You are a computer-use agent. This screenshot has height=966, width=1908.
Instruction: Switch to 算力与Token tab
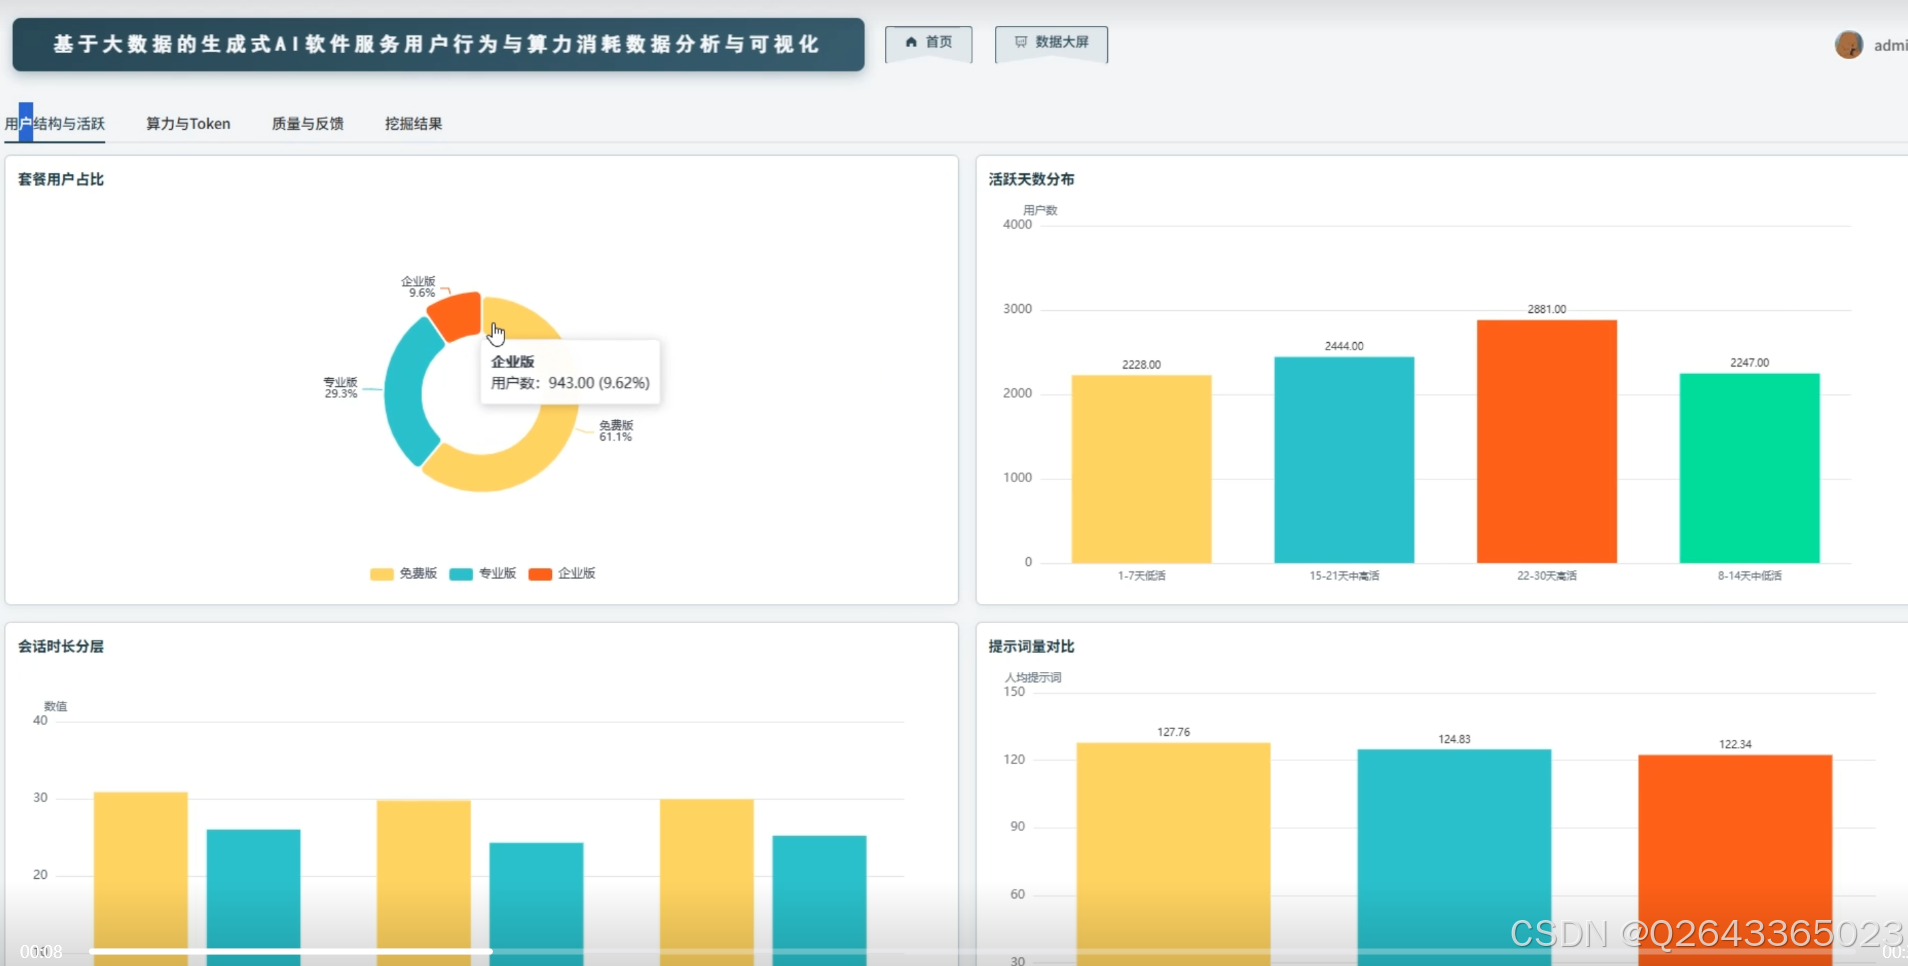click(x=188, y=124)
